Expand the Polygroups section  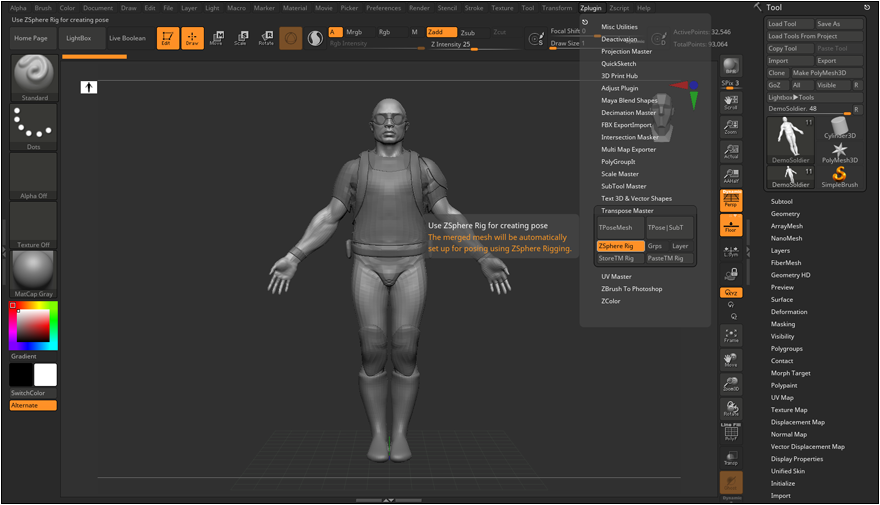(786, 348)
